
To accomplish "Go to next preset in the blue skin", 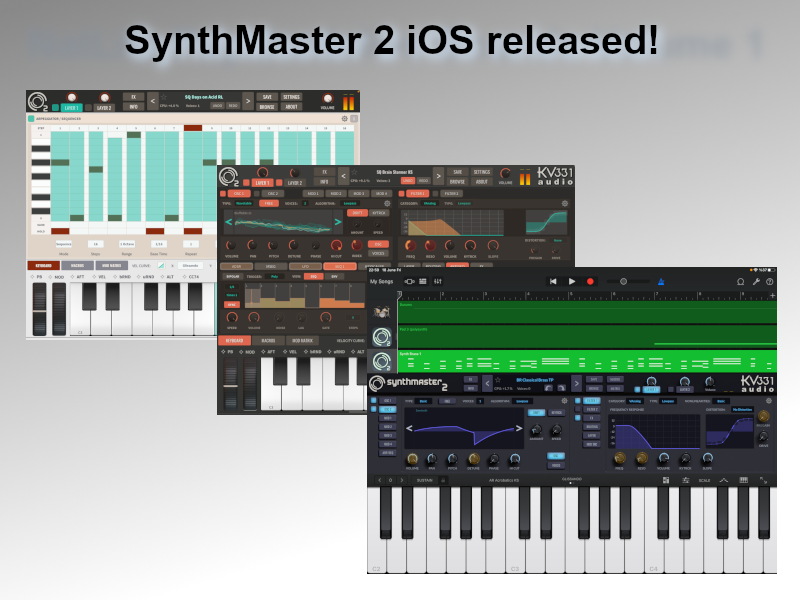I will (577, 383).
